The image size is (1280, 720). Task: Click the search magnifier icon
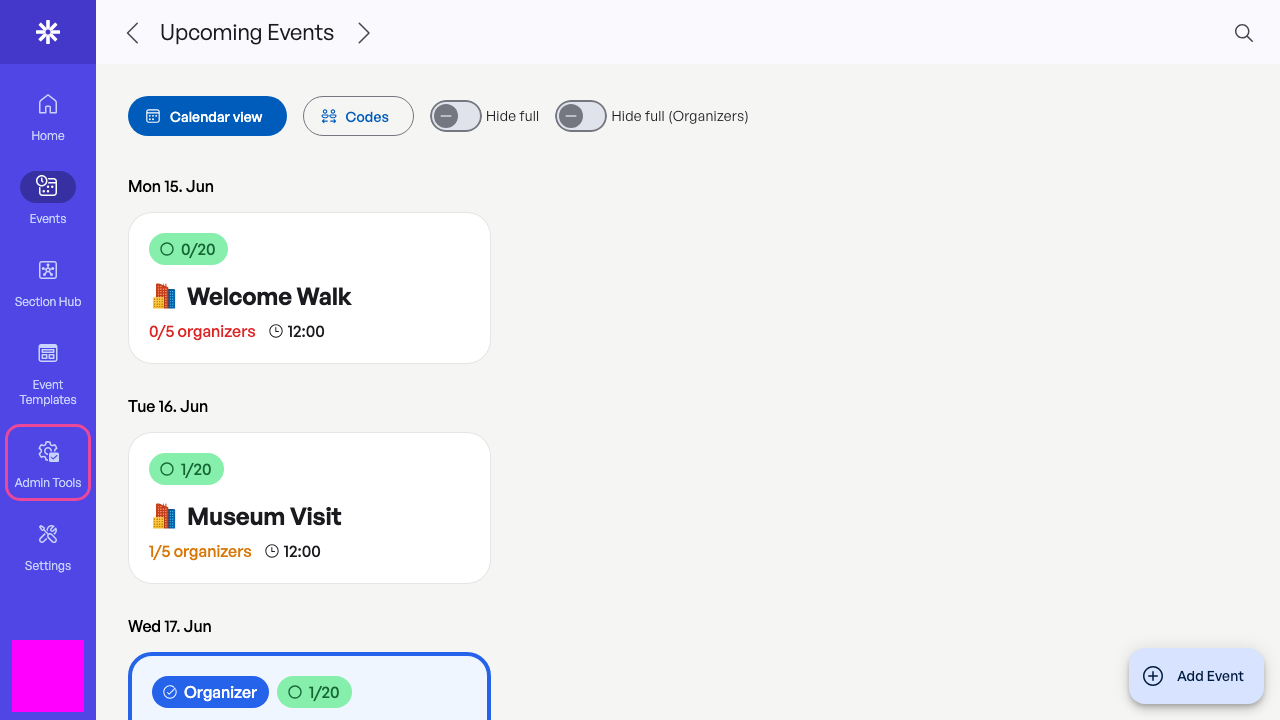point(1244,33)
